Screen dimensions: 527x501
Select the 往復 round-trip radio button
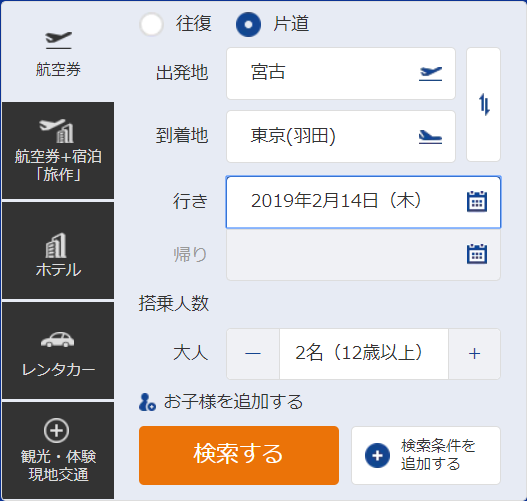tap(151, 24)
